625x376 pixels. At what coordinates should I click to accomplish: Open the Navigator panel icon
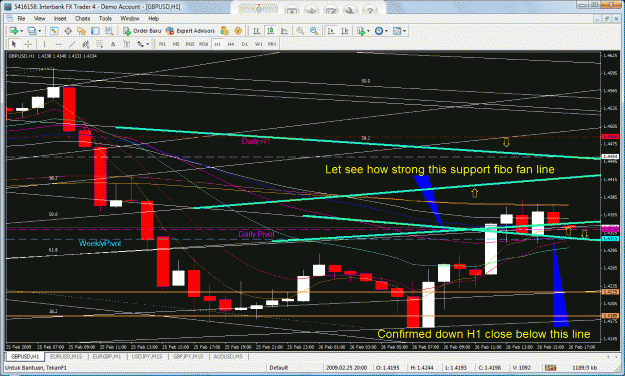[81, 31]
